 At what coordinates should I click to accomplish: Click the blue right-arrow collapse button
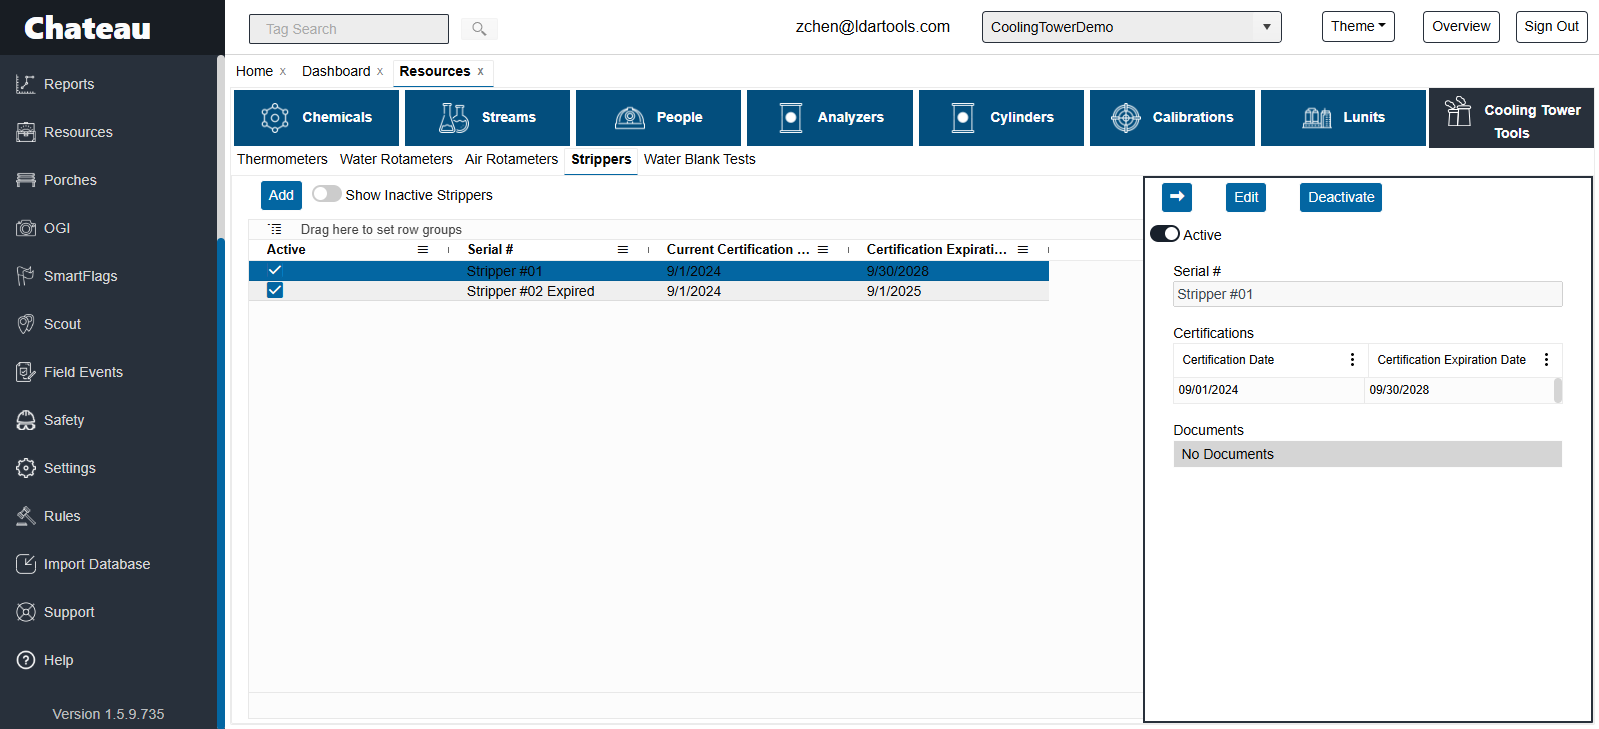pos(1176,197)
